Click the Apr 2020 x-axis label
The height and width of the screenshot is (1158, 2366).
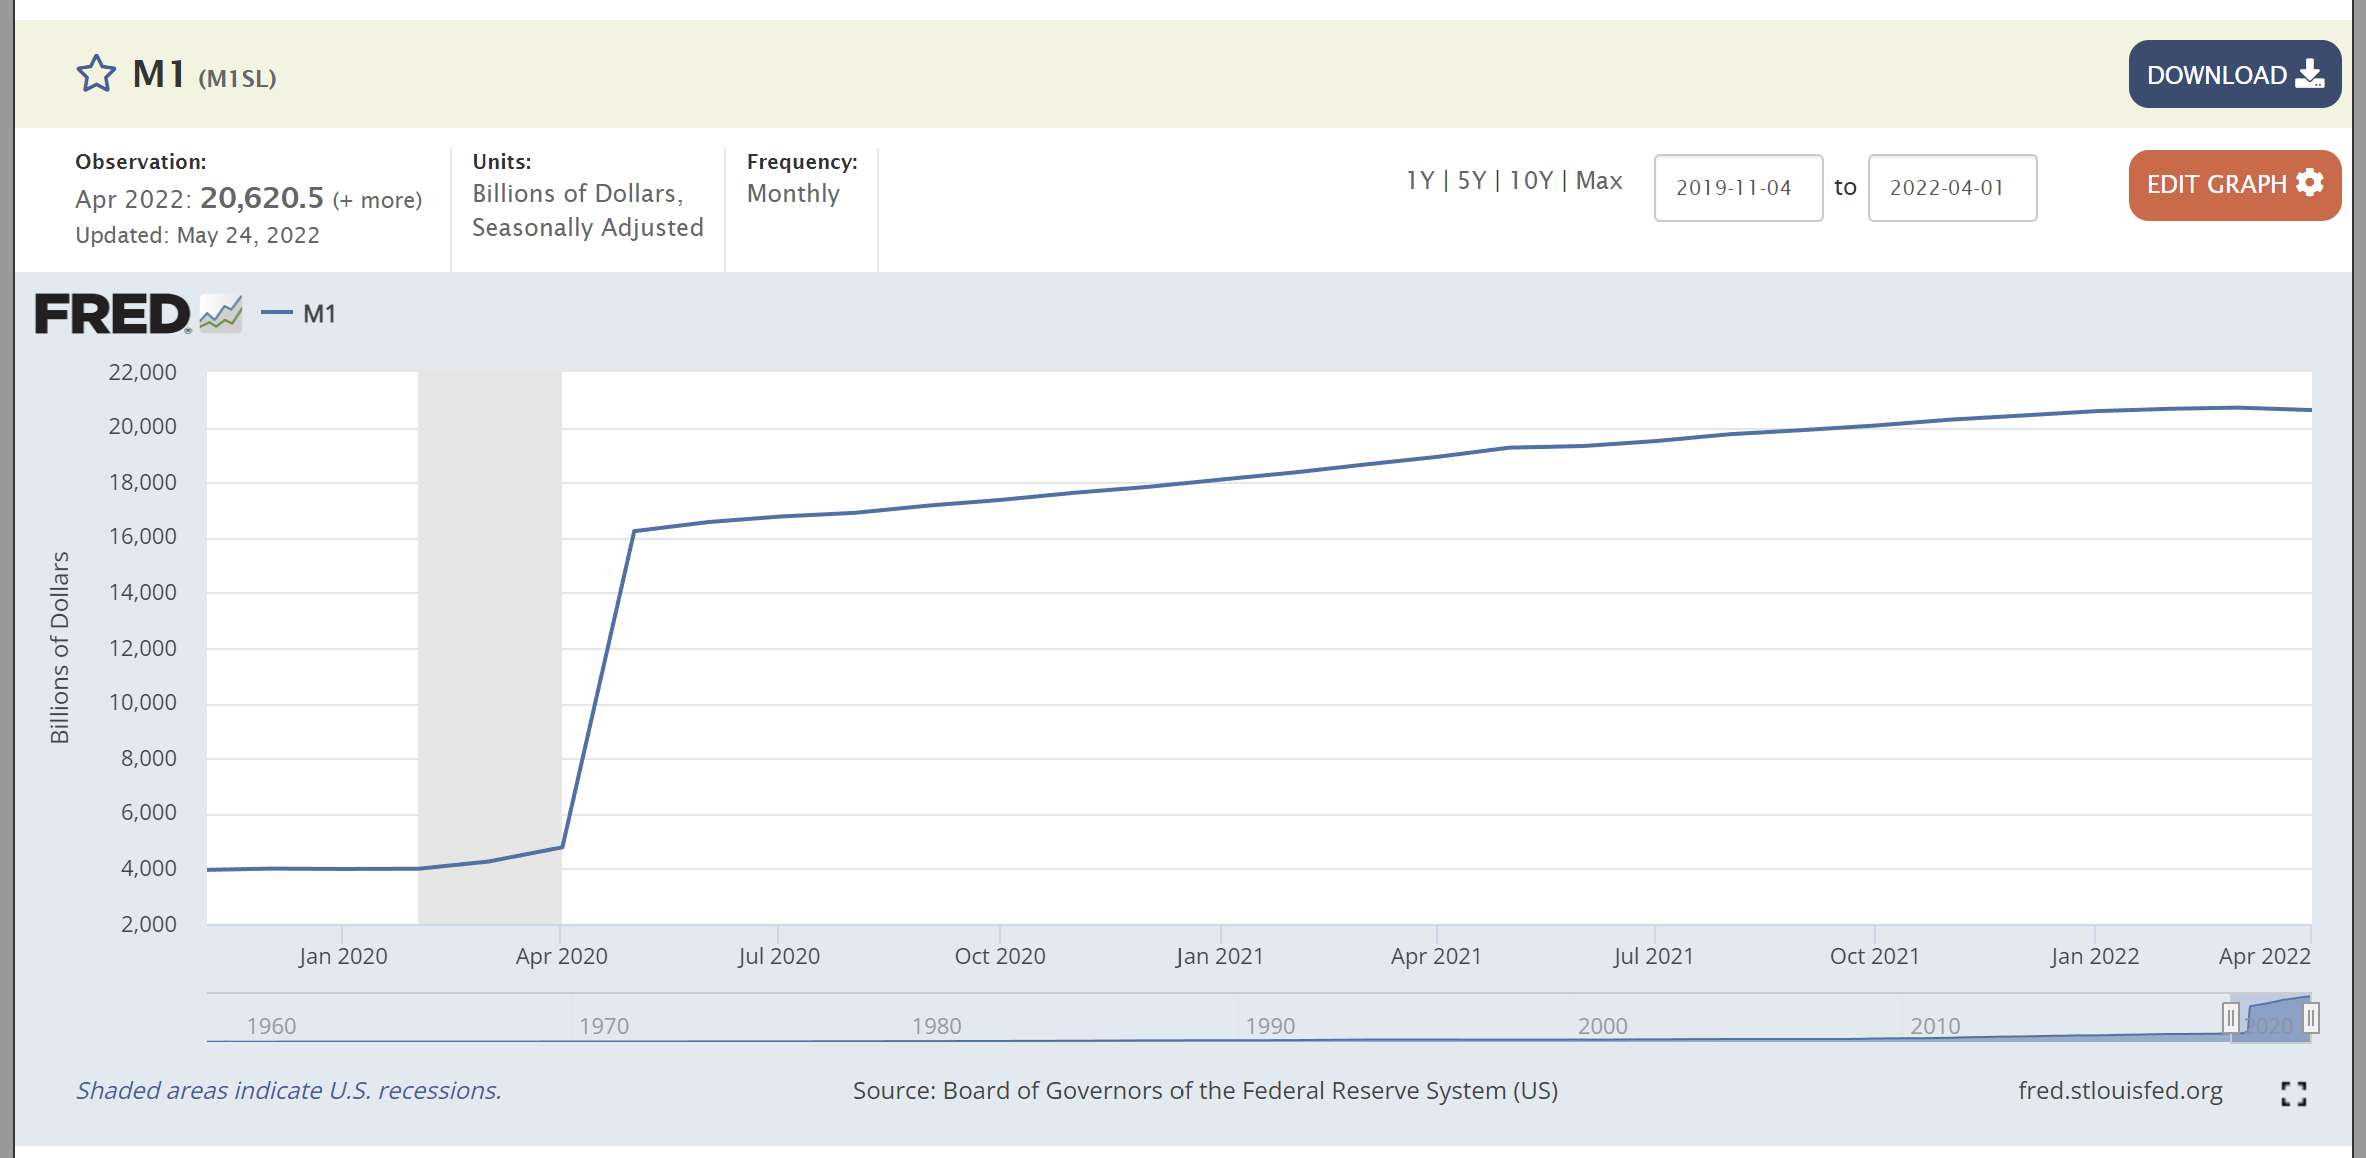click(x=561, y=956)
